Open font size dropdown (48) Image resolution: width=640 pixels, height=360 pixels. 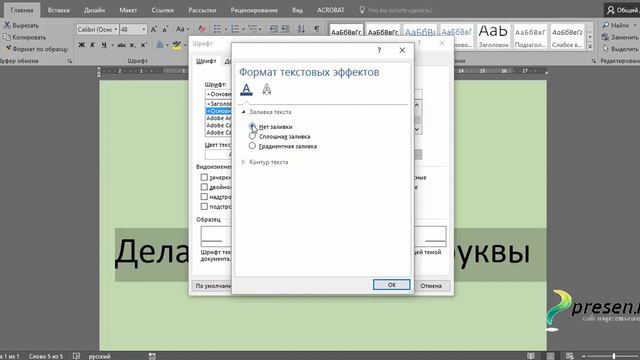click(x=143, y=29)
